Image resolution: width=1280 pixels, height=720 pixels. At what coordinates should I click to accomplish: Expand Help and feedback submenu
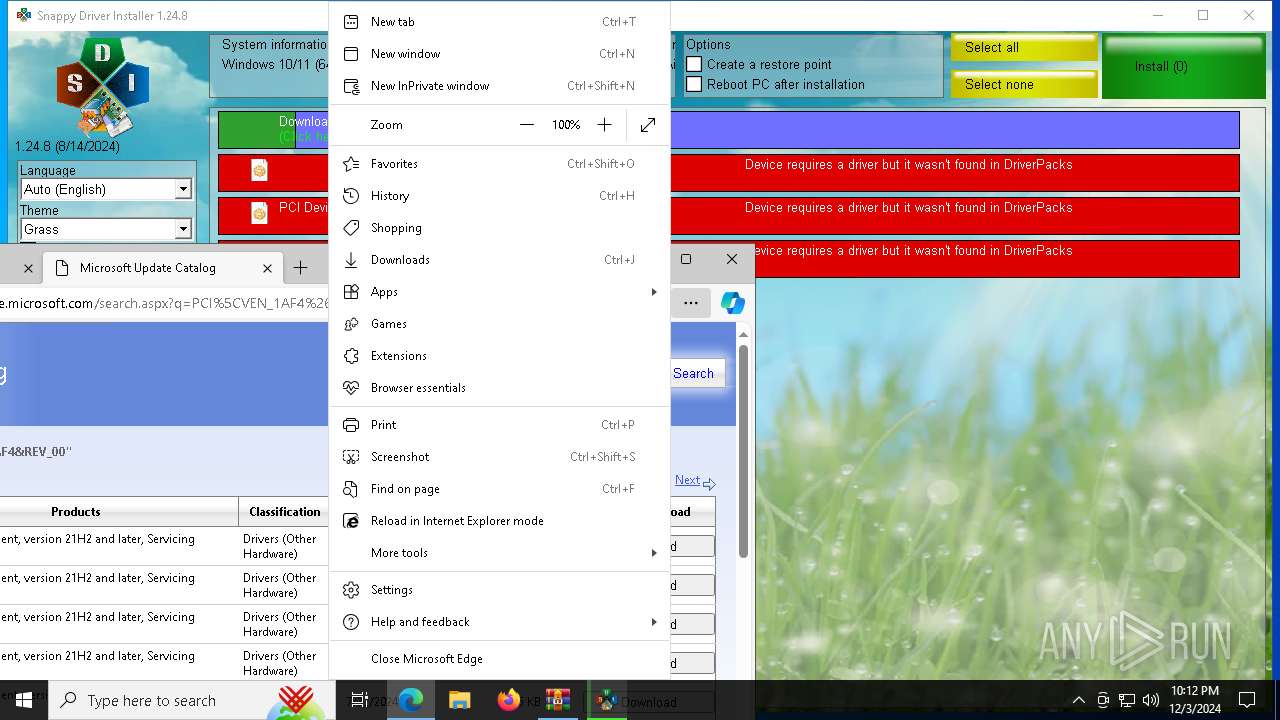(x=499, y=622)
